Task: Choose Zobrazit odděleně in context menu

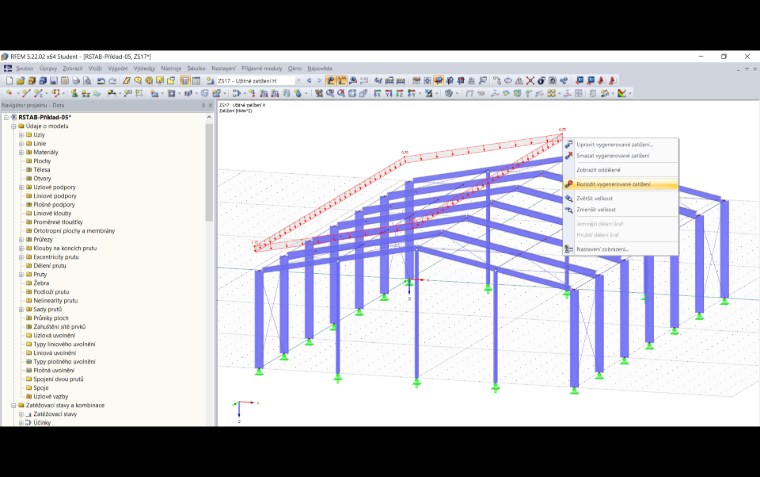Action: [620, 170]
